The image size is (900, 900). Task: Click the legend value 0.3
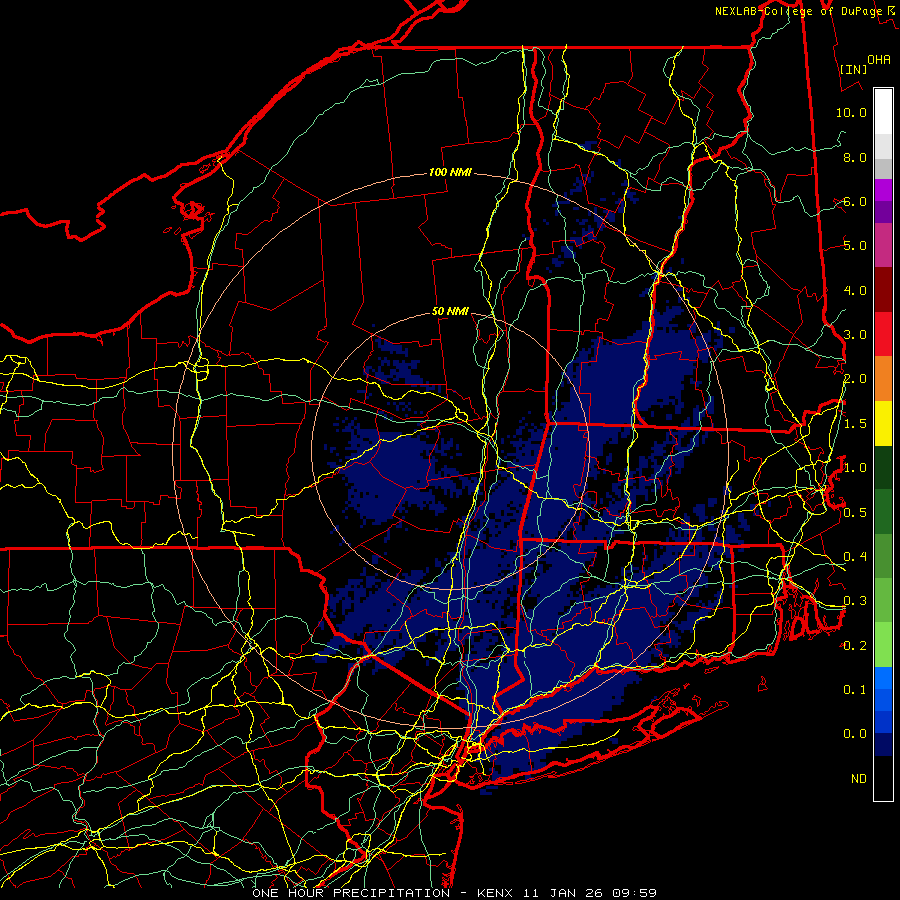coord(855,601)
